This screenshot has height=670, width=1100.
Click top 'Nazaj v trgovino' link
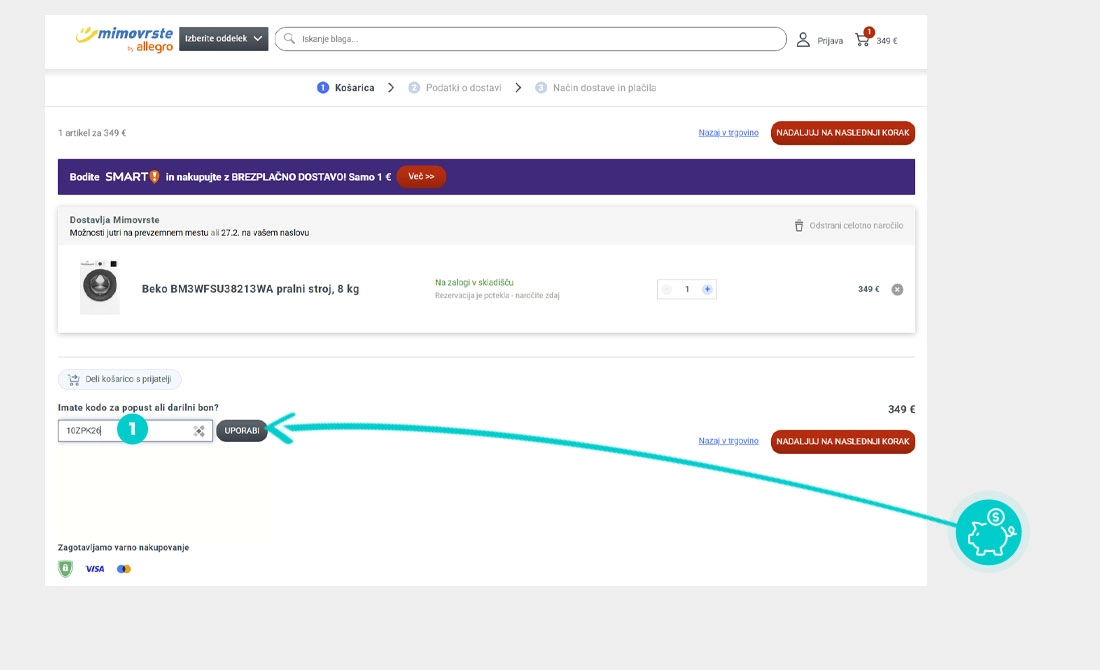coord(728,133)
